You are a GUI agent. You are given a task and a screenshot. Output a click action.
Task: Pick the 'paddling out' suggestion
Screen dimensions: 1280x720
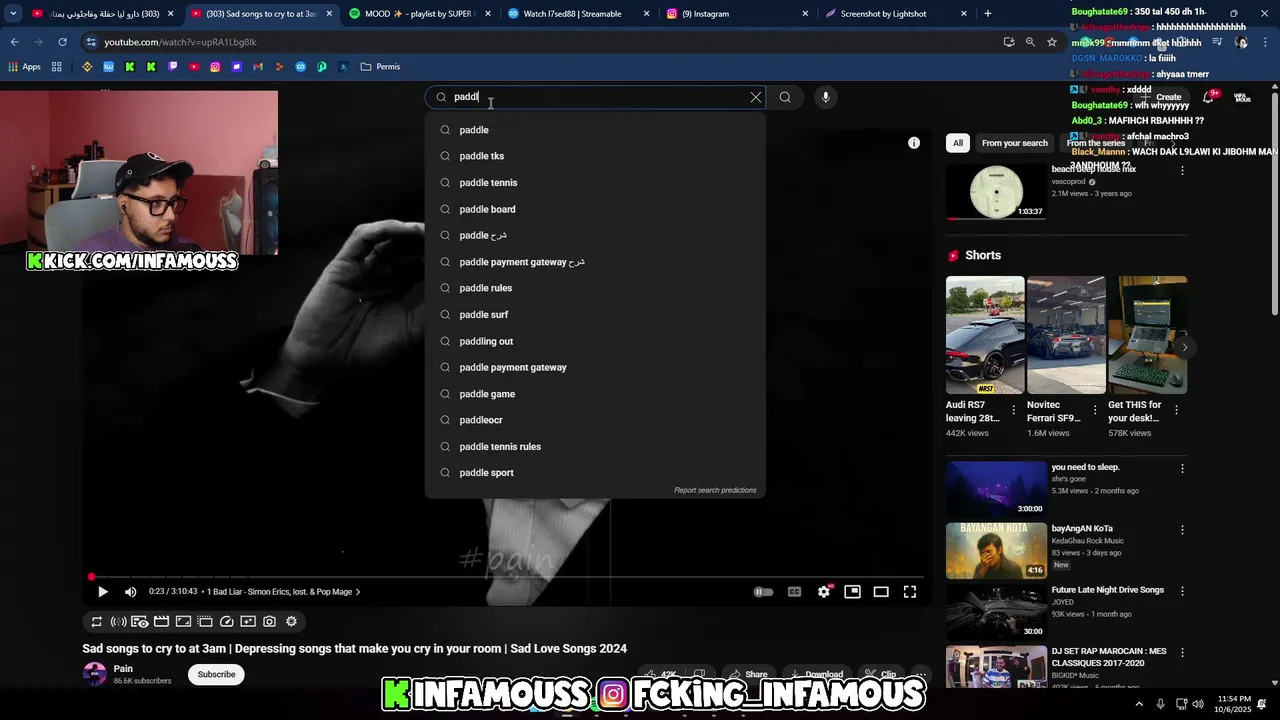click(x=595, y=341)
